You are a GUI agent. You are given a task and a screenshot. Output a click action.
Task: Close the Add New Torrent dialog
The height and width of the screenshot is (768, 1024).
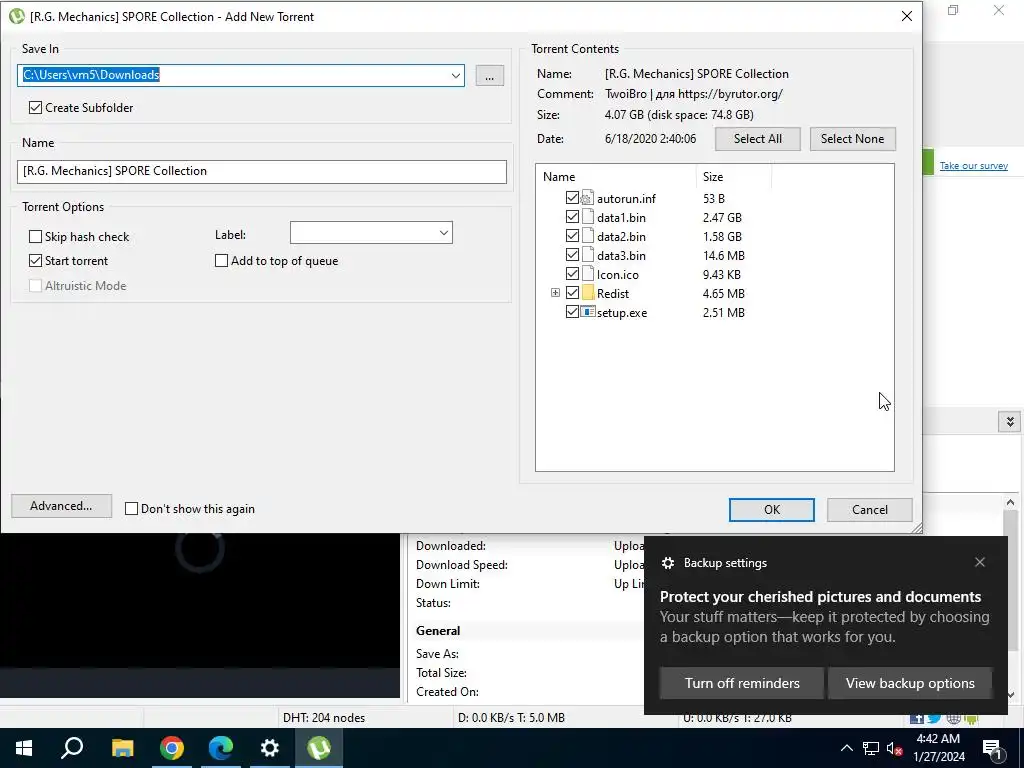pyautogui.click(x=906, y=16)
